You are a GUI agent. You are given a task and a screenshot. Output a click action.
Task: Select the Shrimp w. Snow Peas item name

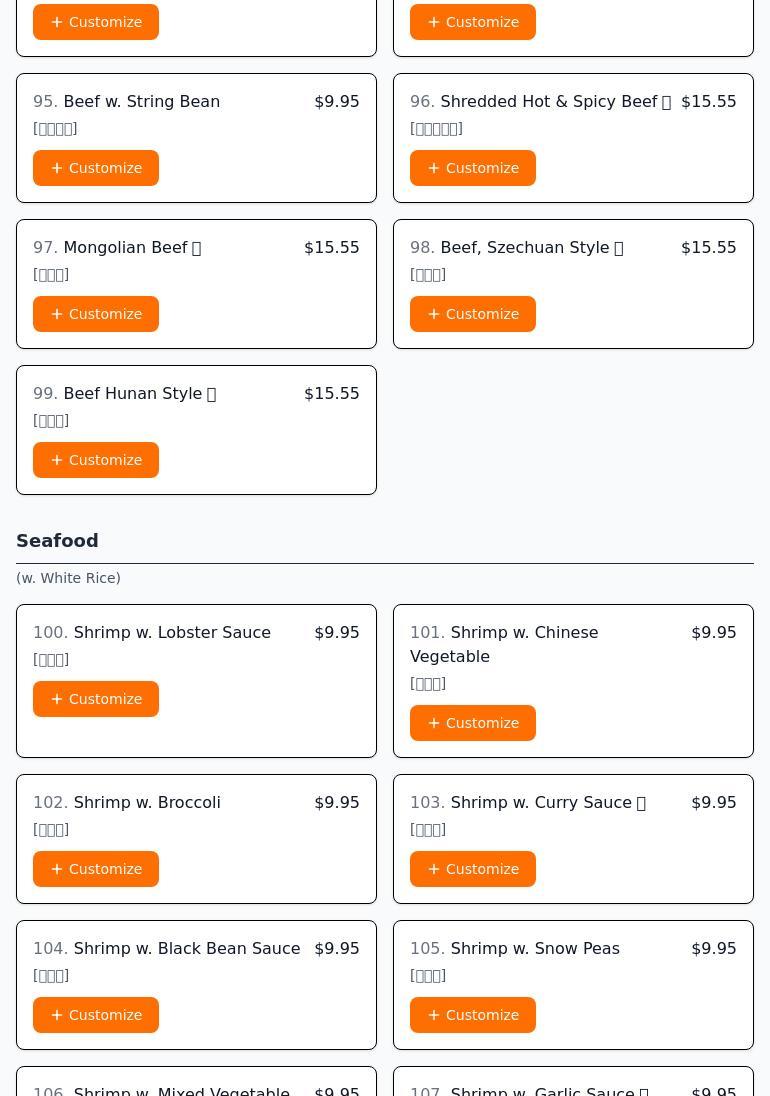coord(535,948)
